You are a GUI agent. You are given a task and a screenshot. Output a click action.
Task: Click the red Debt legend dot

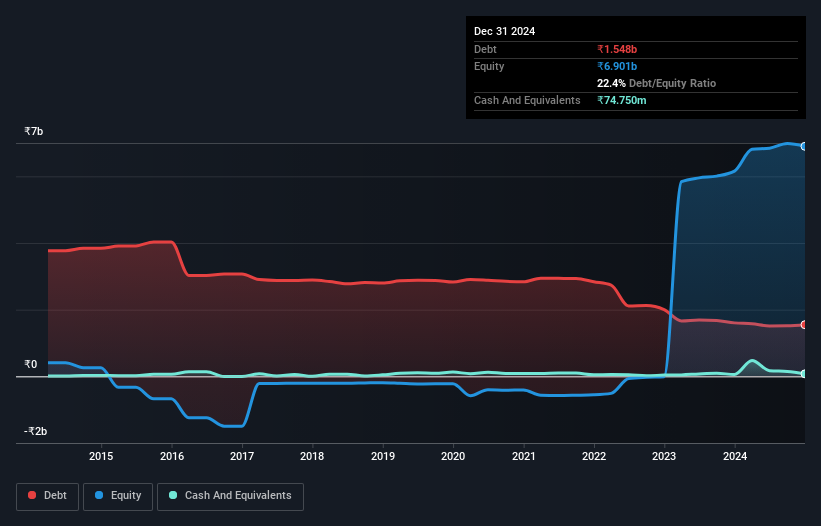tap(32, 495)
